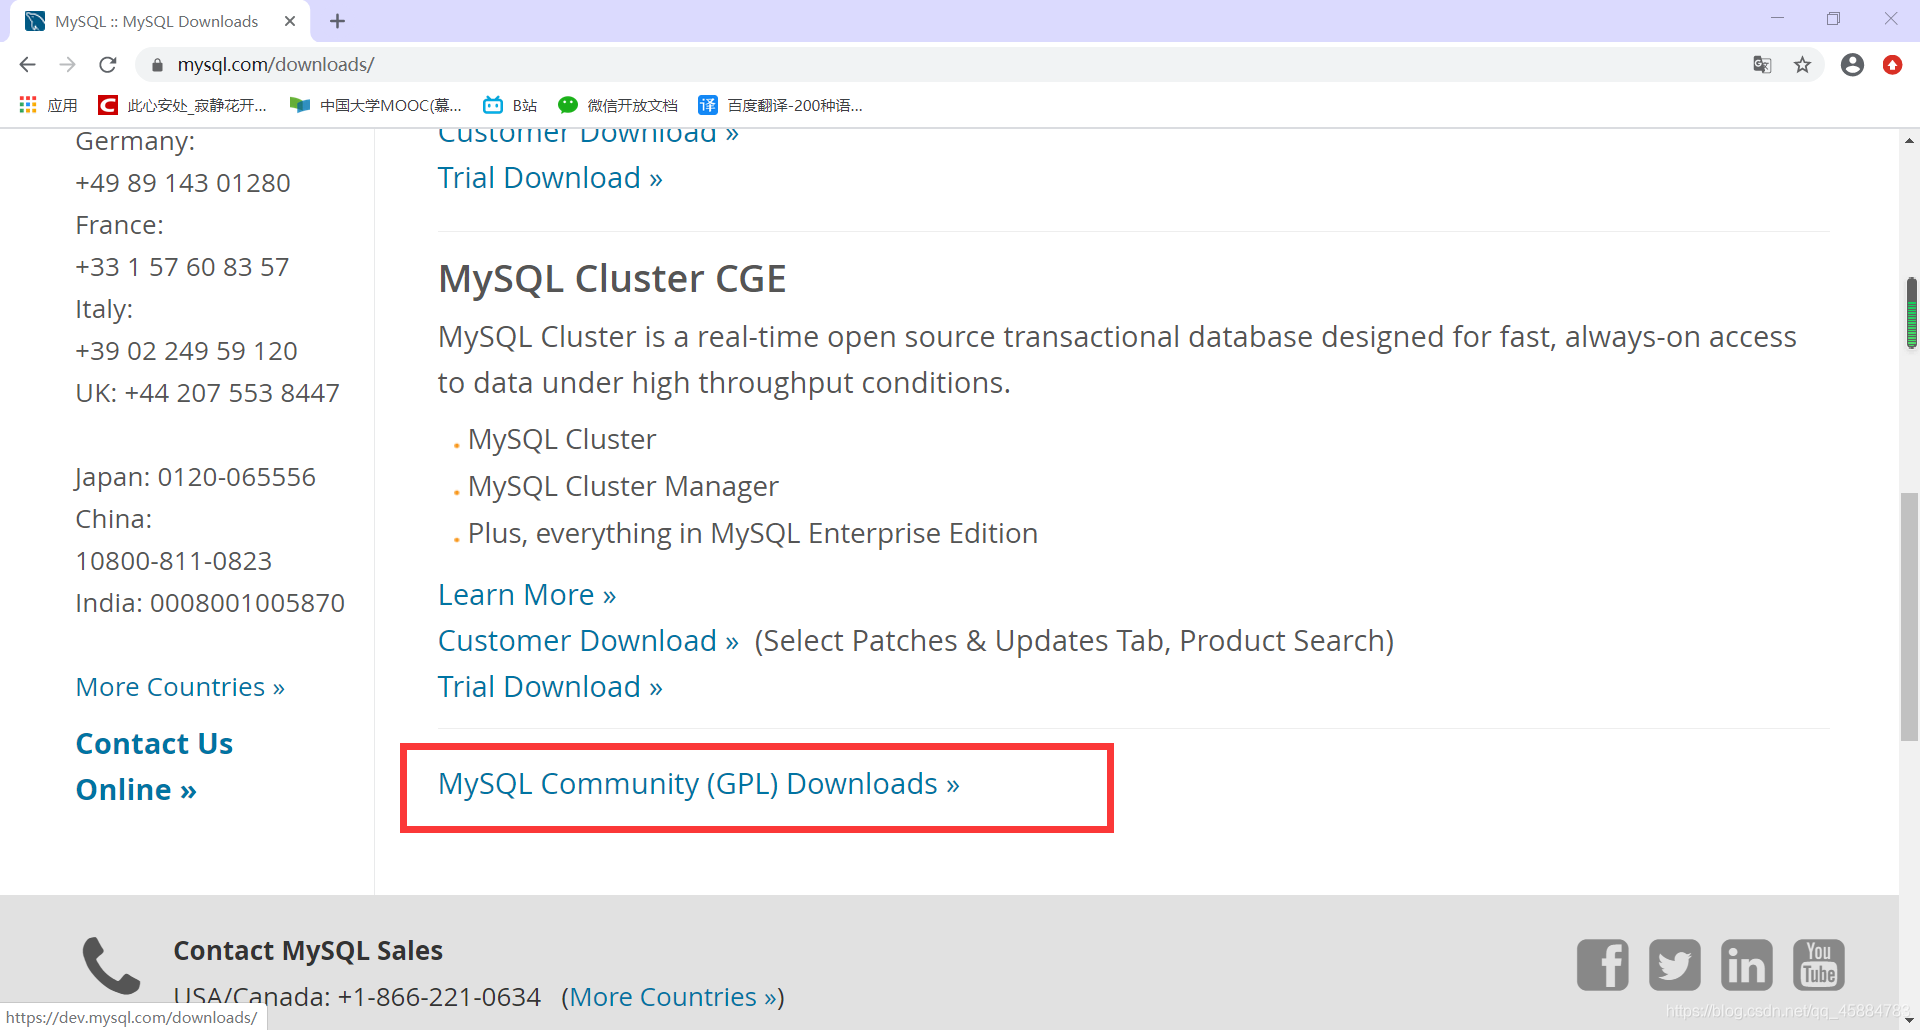1920x1030 pixels.
Task: Click the Contact MySQL Sales heading
Action: [x=308, y=951]
